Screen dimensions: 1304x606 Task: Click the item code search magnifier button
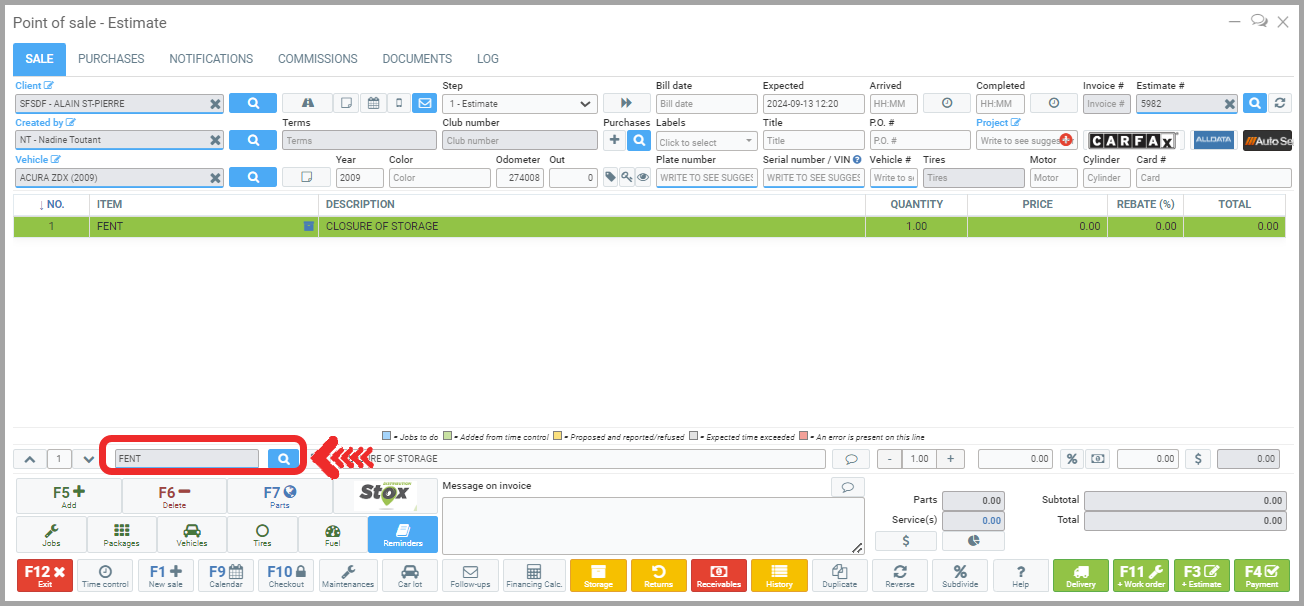[283, 458]
